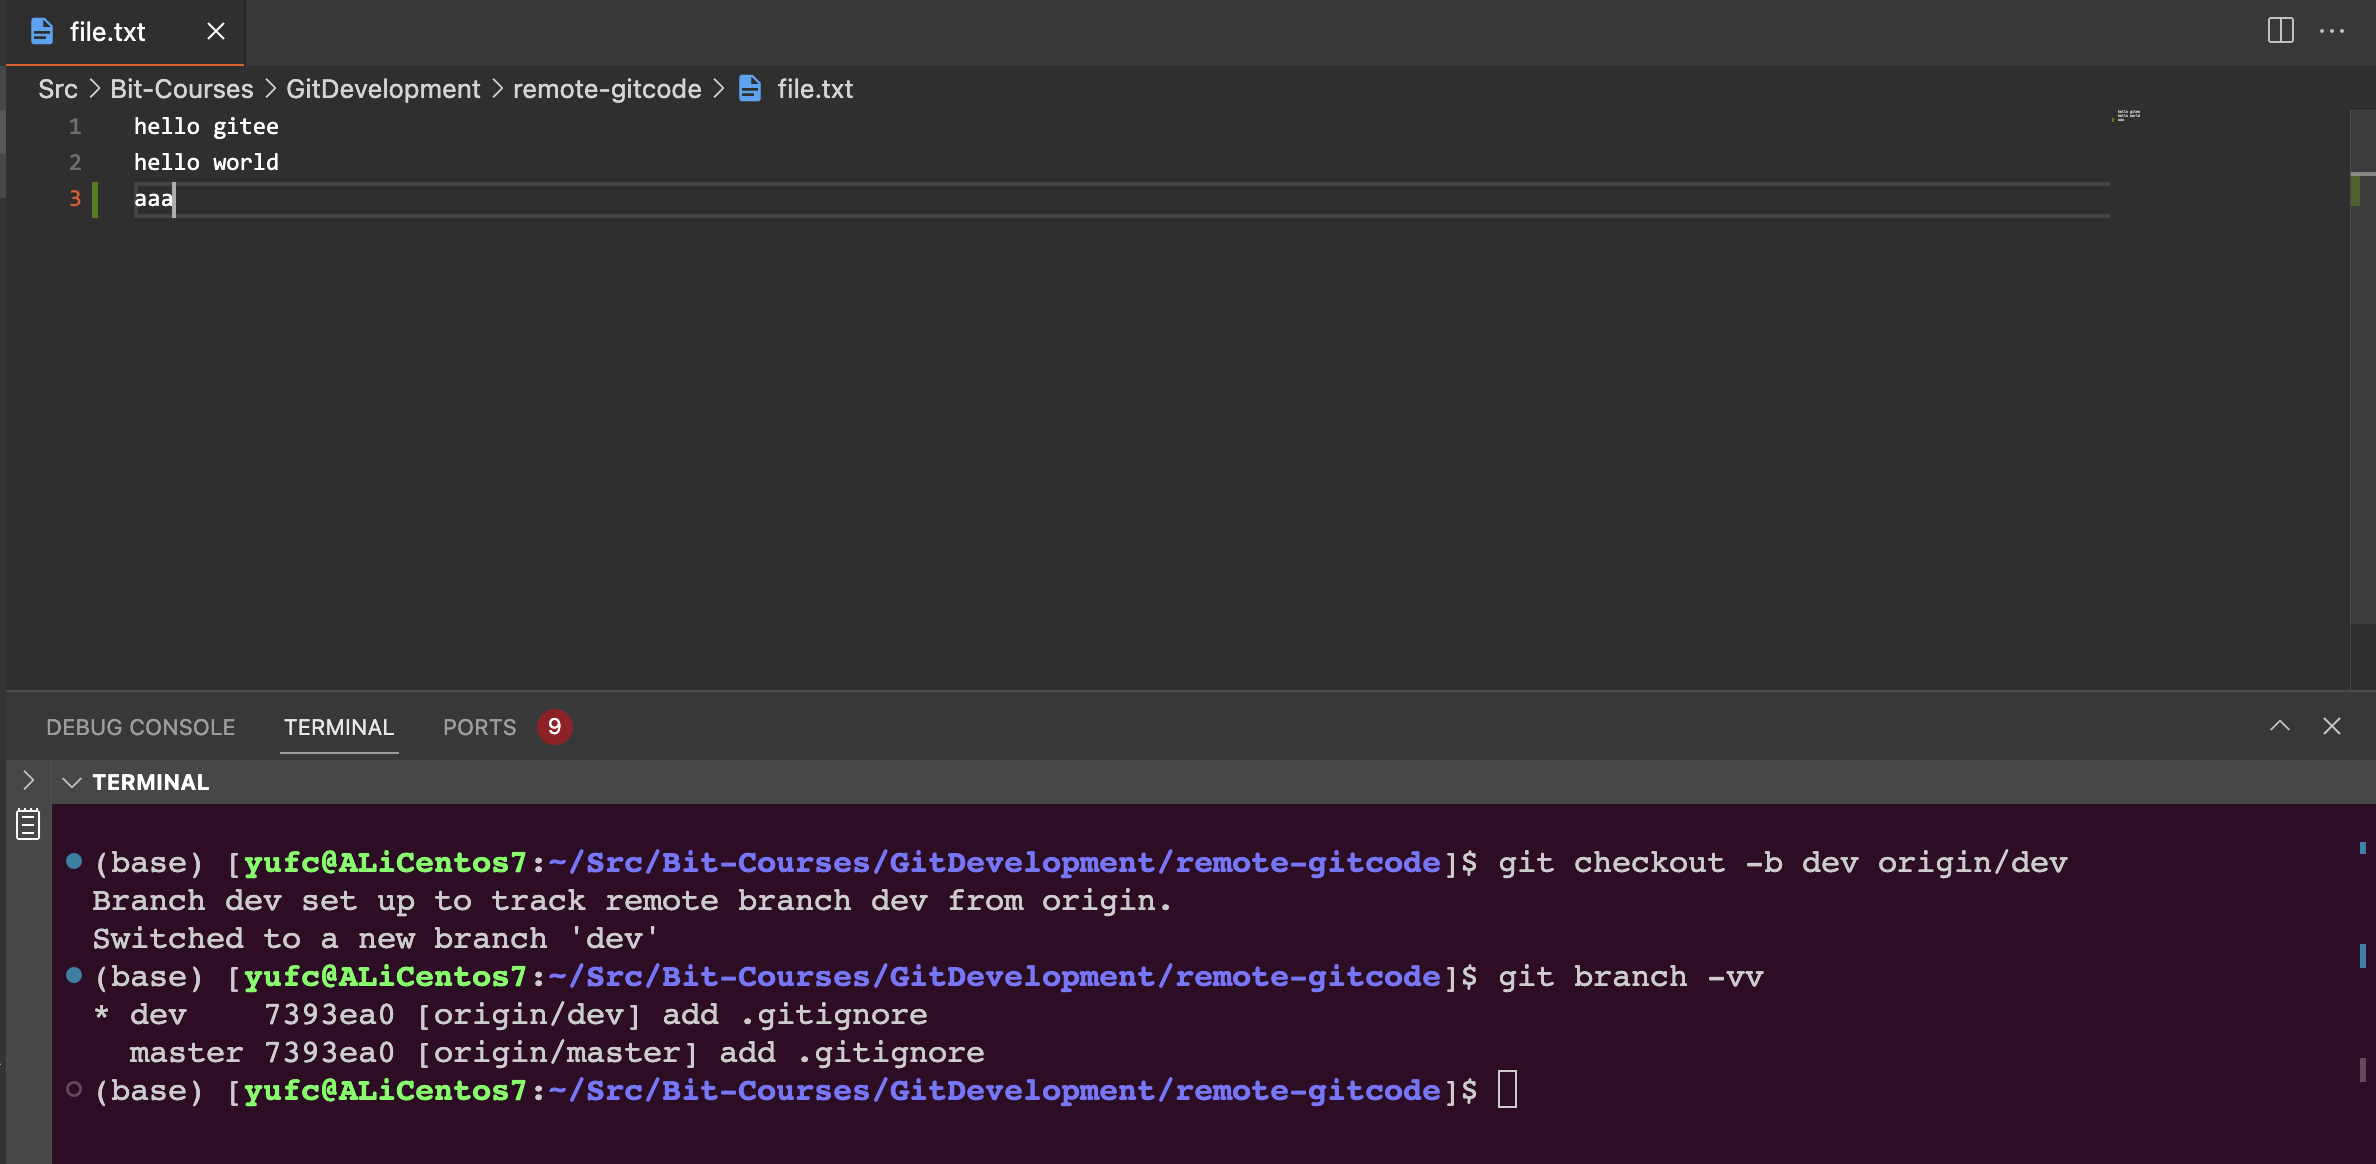Close the bottom panel with X
2376x1164 pixels.
(2332, 726)
